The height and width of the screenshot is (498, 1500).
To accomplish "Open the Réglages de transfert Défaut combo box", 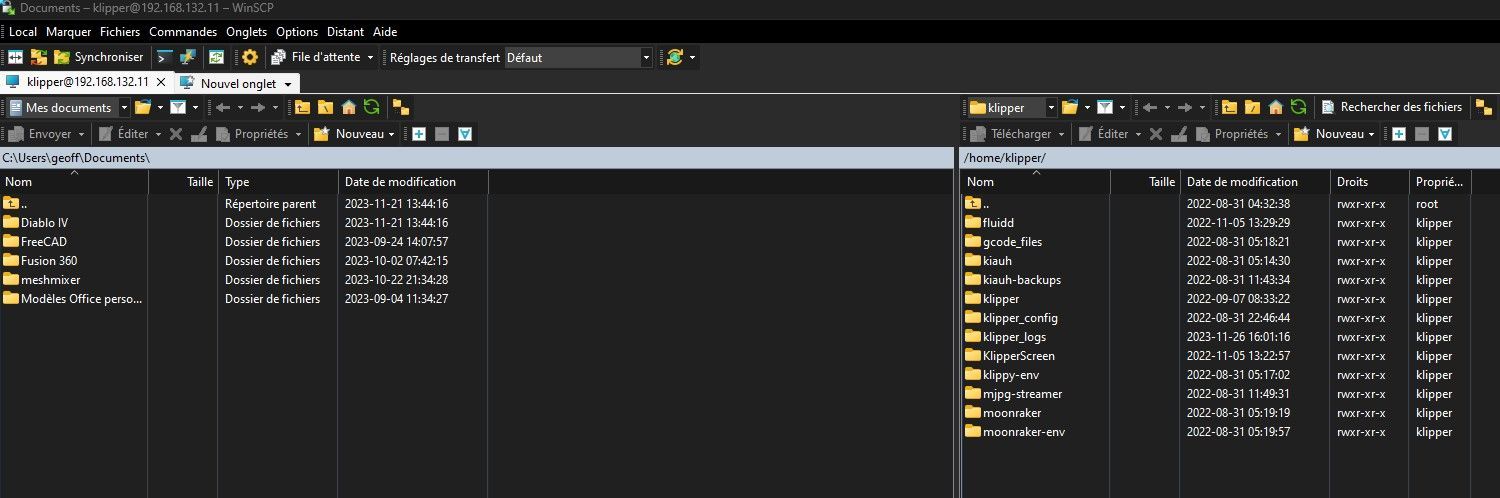I will (x=579, y=58).
